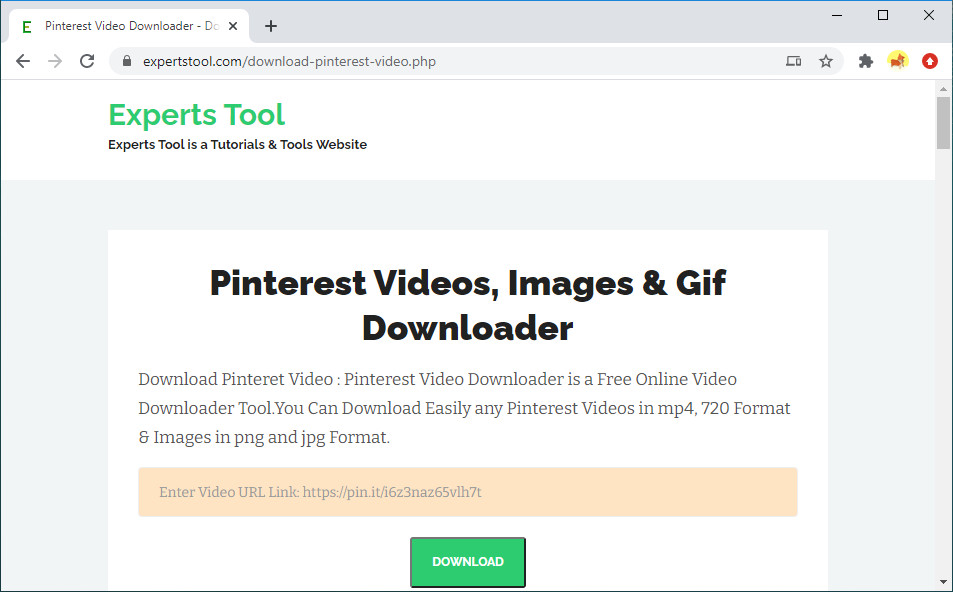Open the Extensions puzzle piece icon

[865, 61]
